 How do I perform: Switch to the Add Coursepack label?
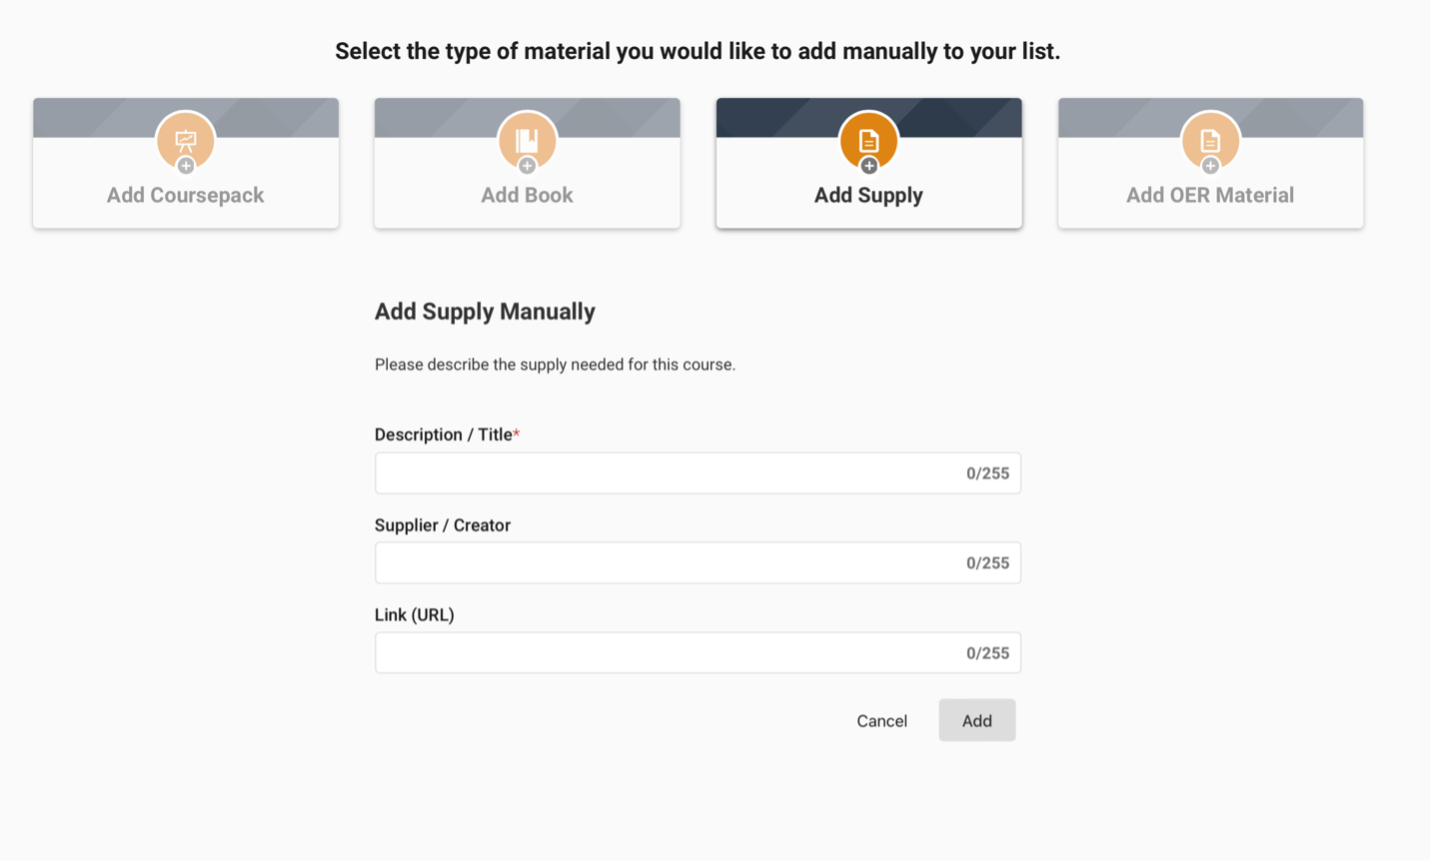tap(186, 195)
